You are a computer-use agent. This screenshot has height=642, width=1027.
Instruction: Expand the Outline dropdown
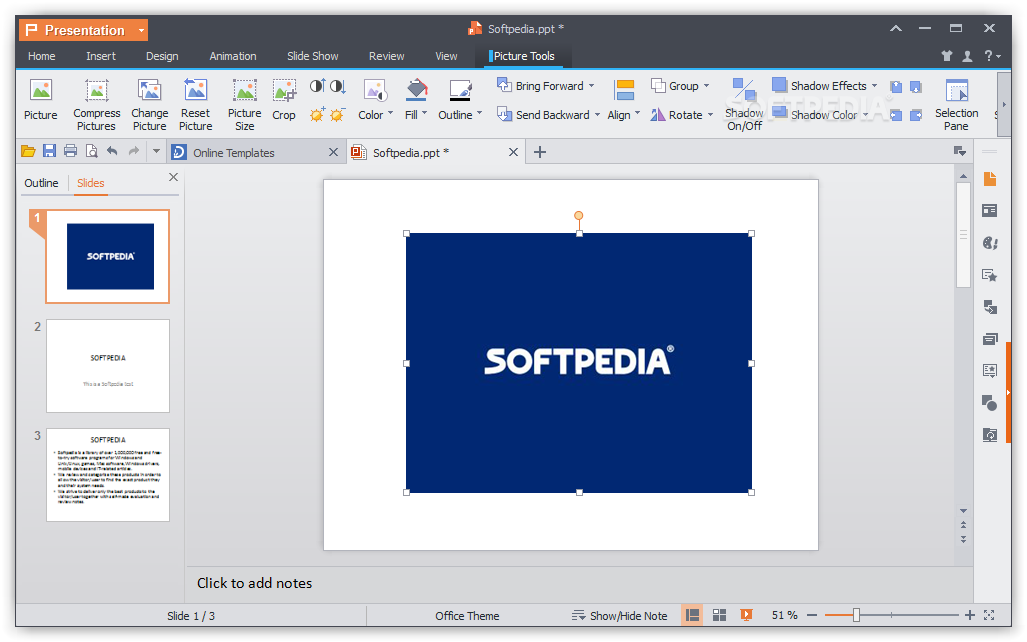(x=479, y=113)
